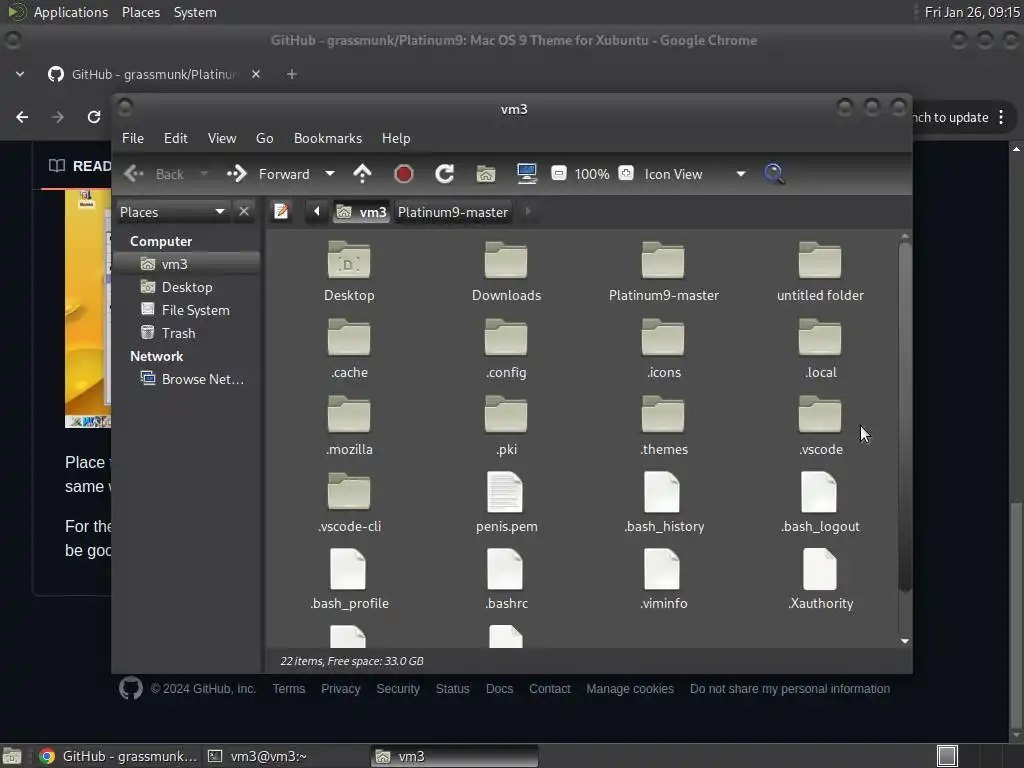
Task: Open the Privacy link in GitHub footer
Action: 340,689
